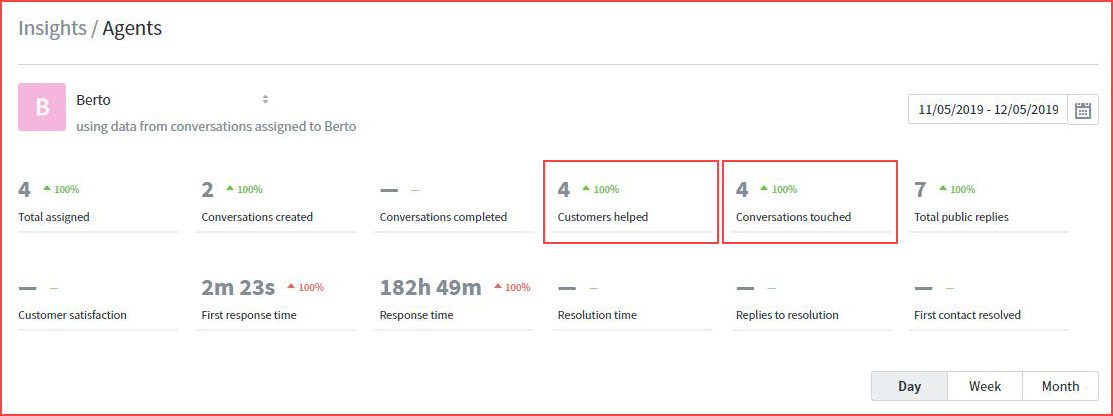
Task: Select the First response time metric
Action: (275, 301)
